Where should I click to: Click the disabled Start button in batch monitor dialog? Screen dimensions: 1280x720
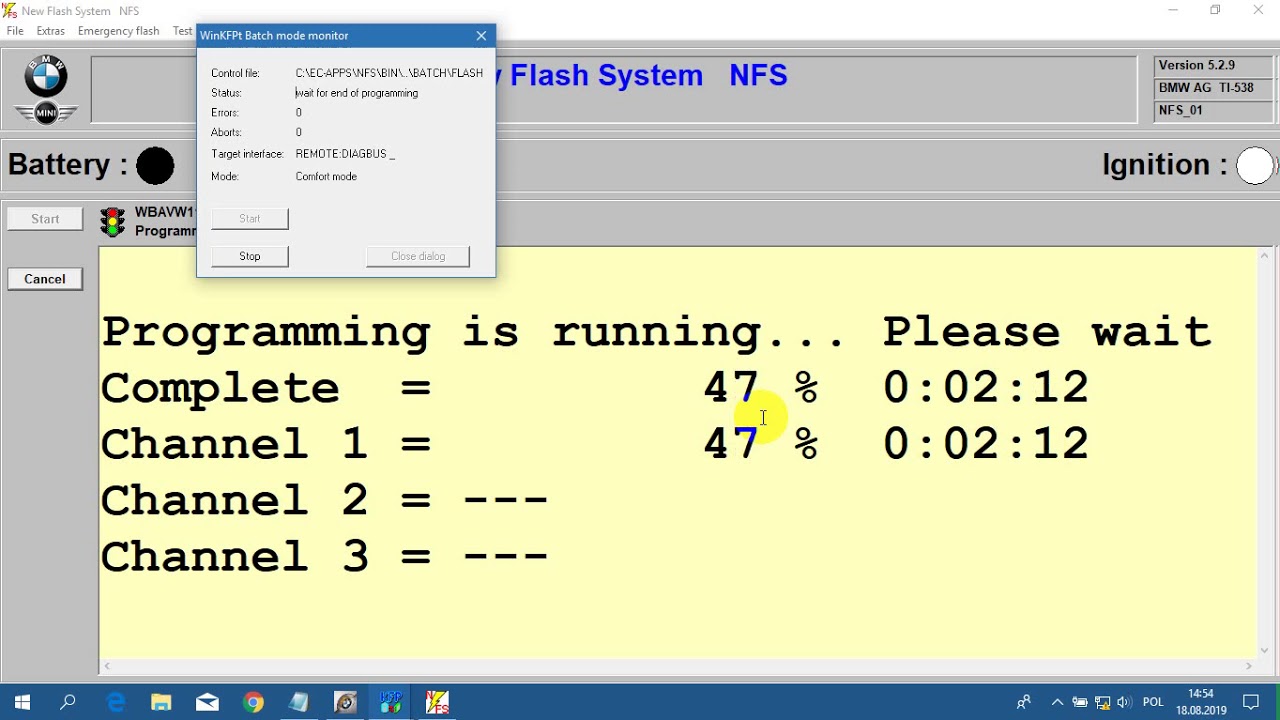pyautogui.click(x=250, y=218)
